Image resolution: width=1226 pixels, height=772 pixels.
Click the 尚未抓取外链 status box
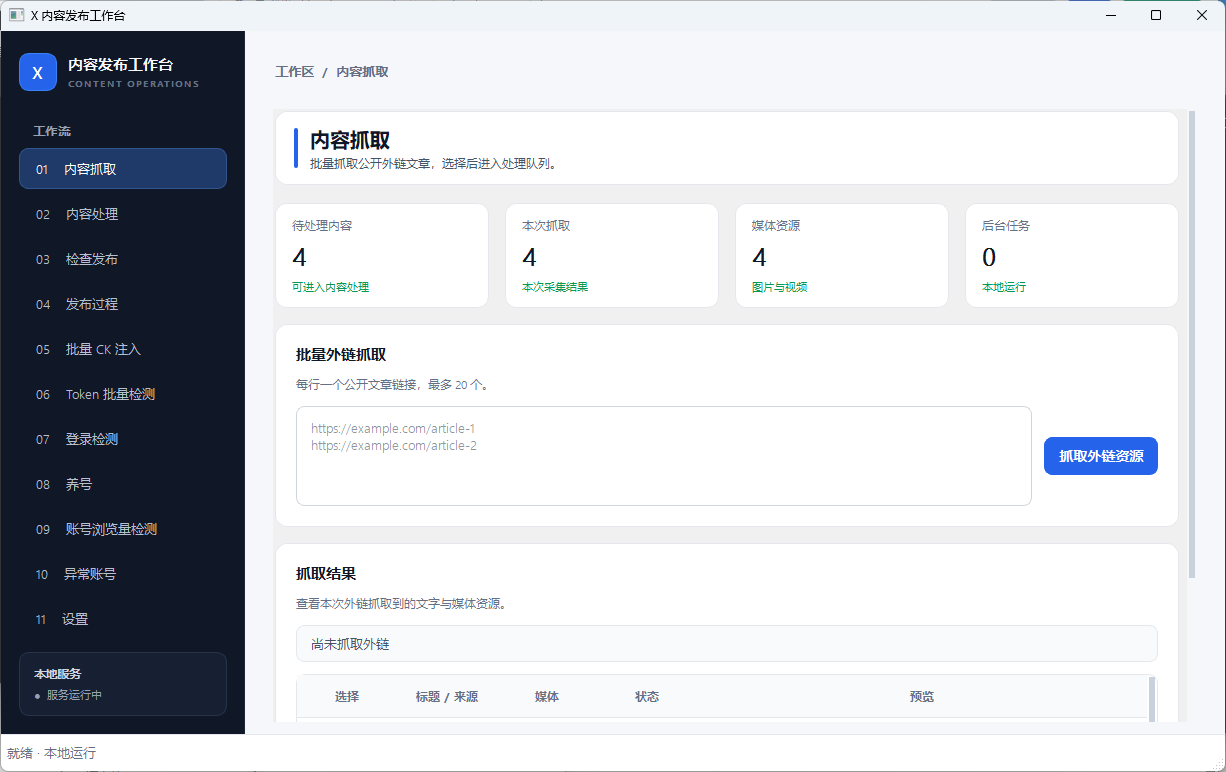click(x=727, y=644)
